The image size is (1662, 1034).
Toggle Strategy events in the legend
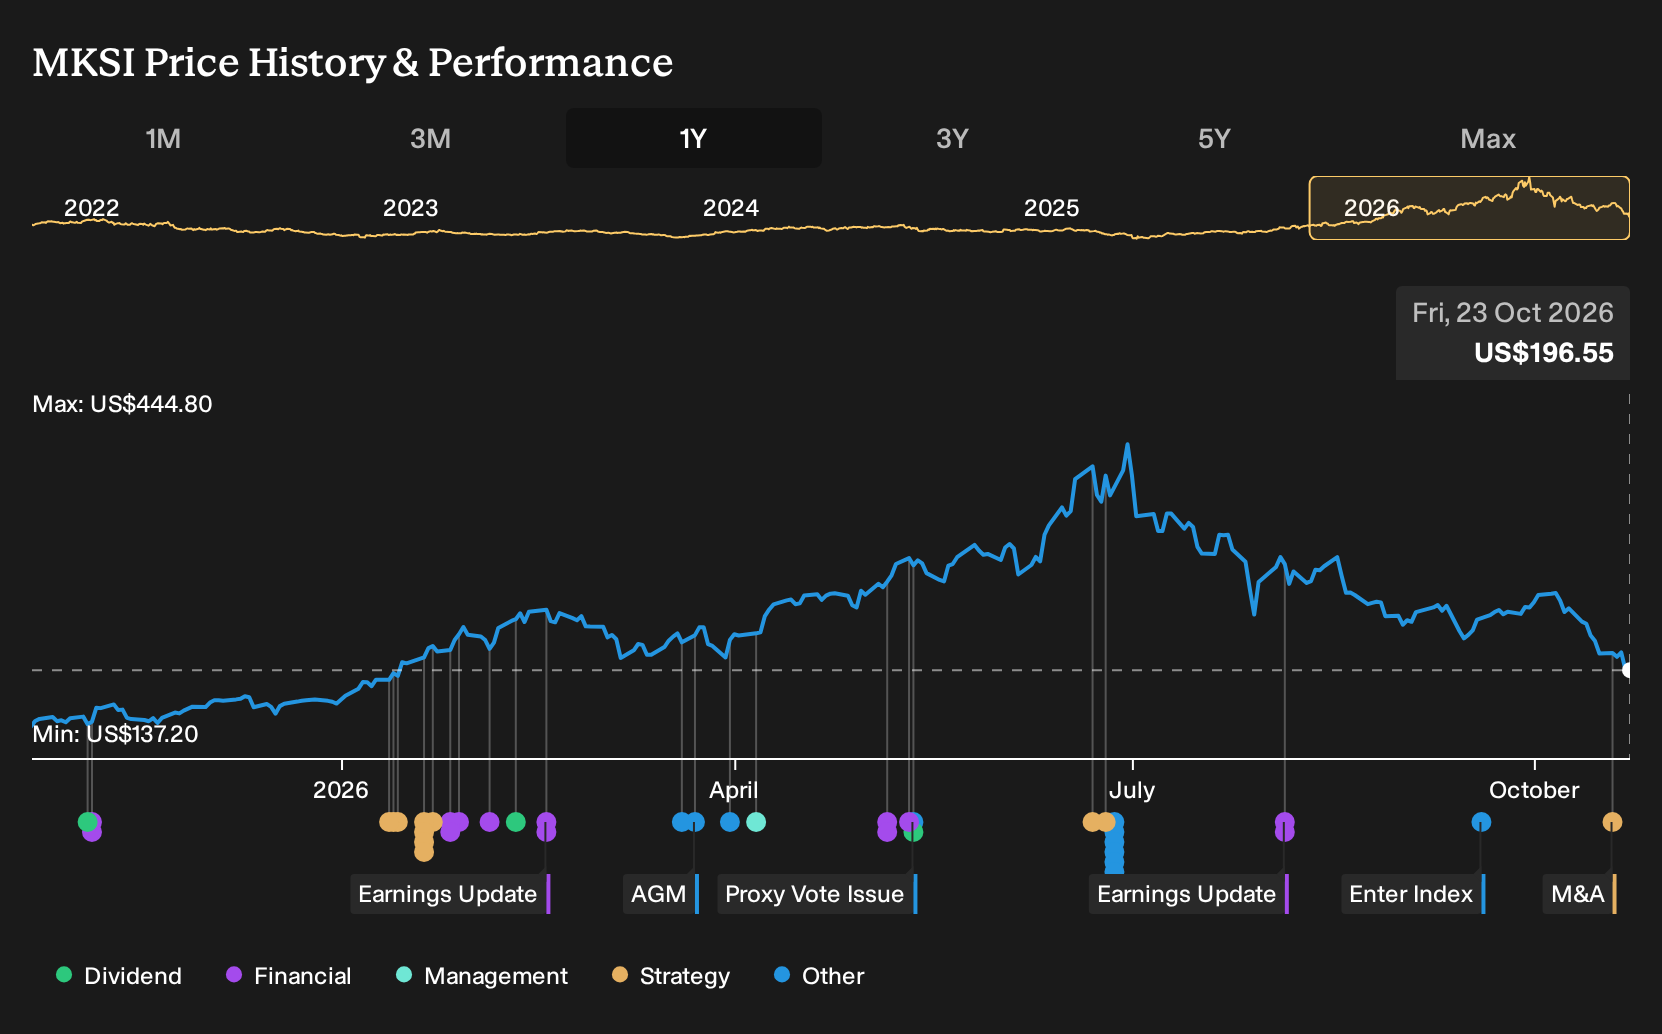tap(671, 975)
